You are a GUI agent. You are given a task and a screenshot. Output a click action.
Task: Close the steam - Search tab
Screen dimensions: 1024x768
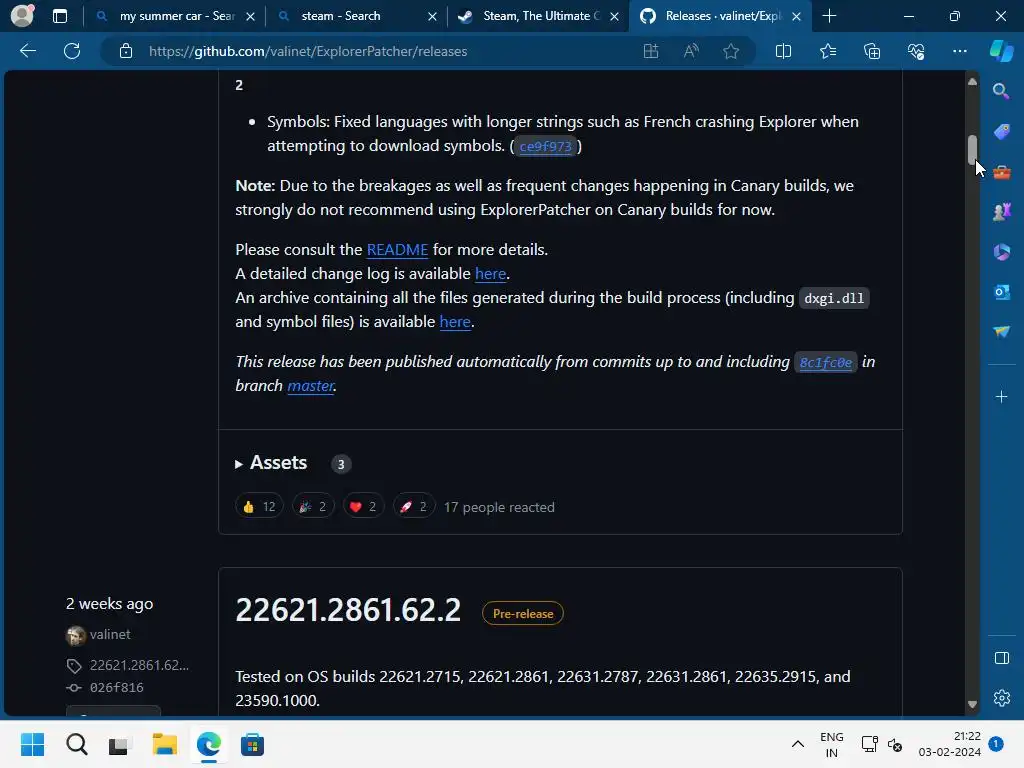[432, 16]
